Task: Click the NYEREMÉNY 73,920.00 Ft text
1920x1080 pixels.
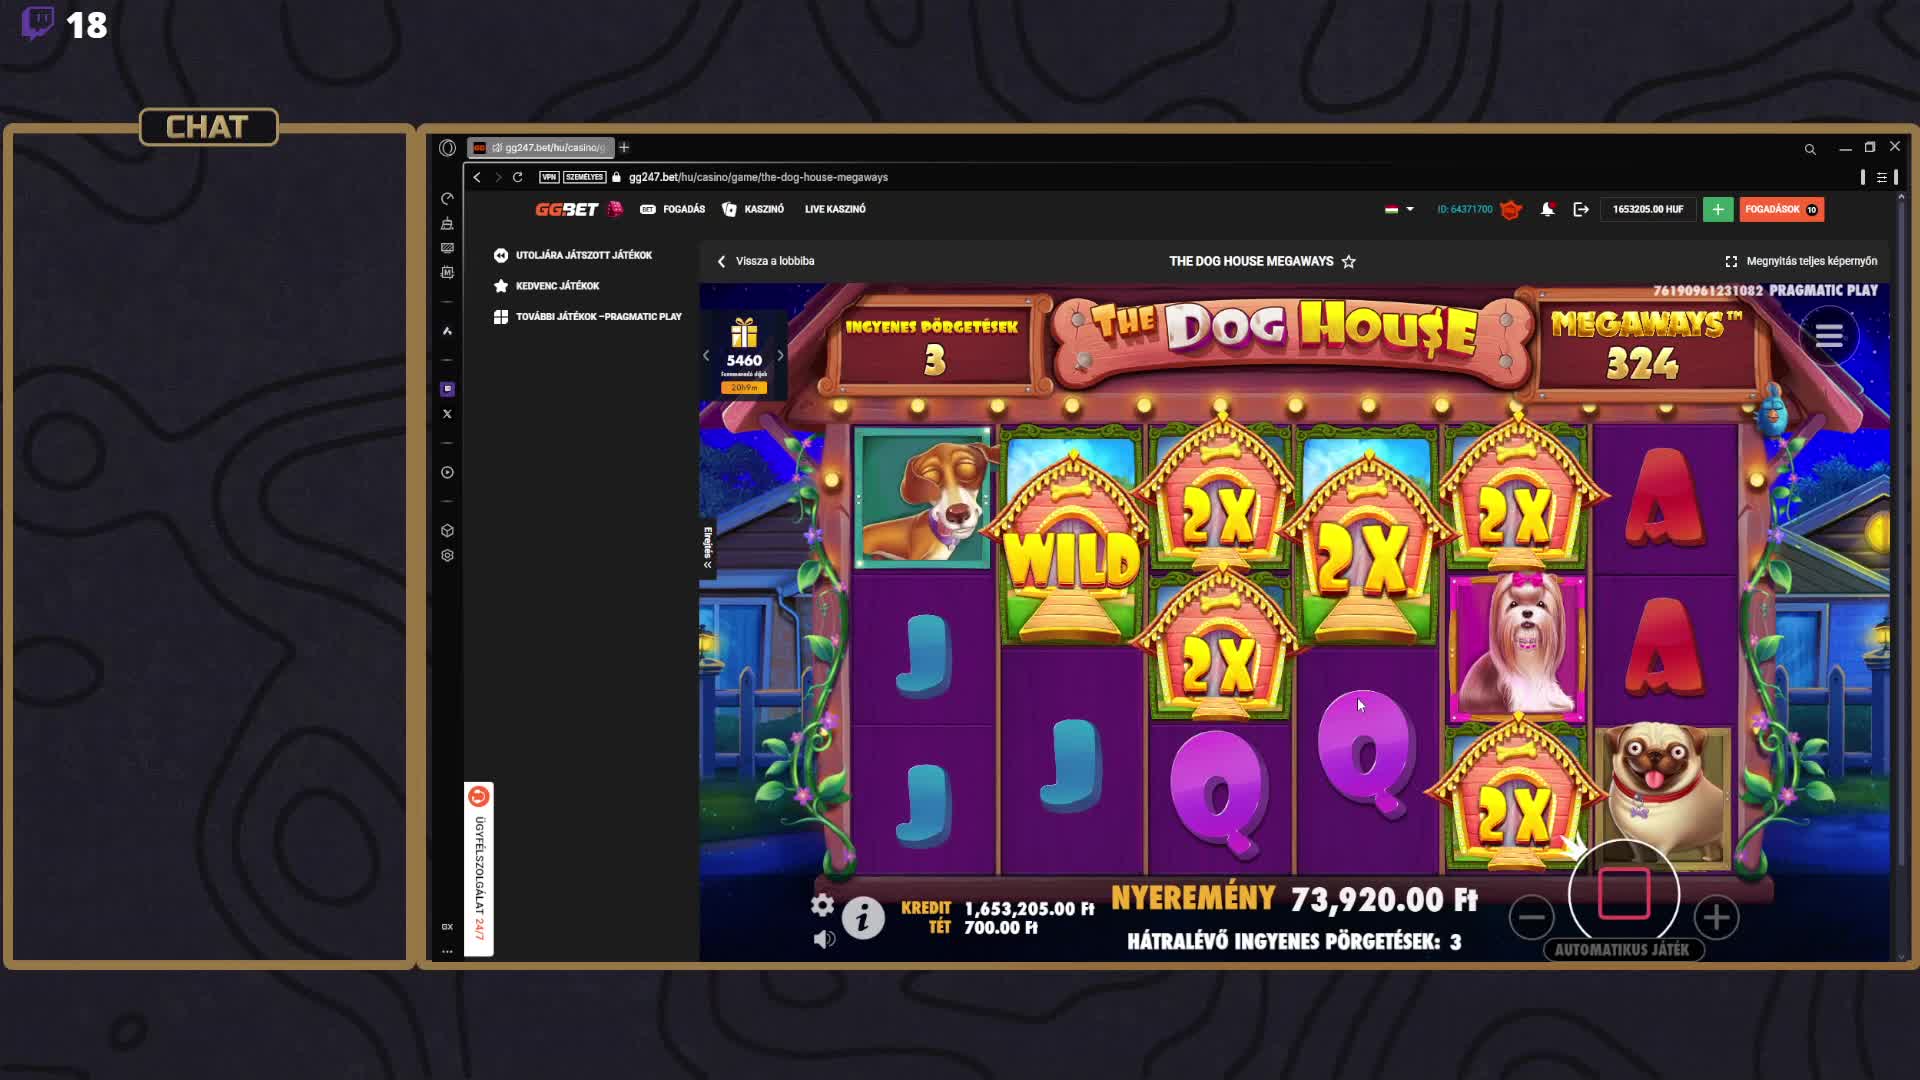Action: click(x=1294, y=899)
